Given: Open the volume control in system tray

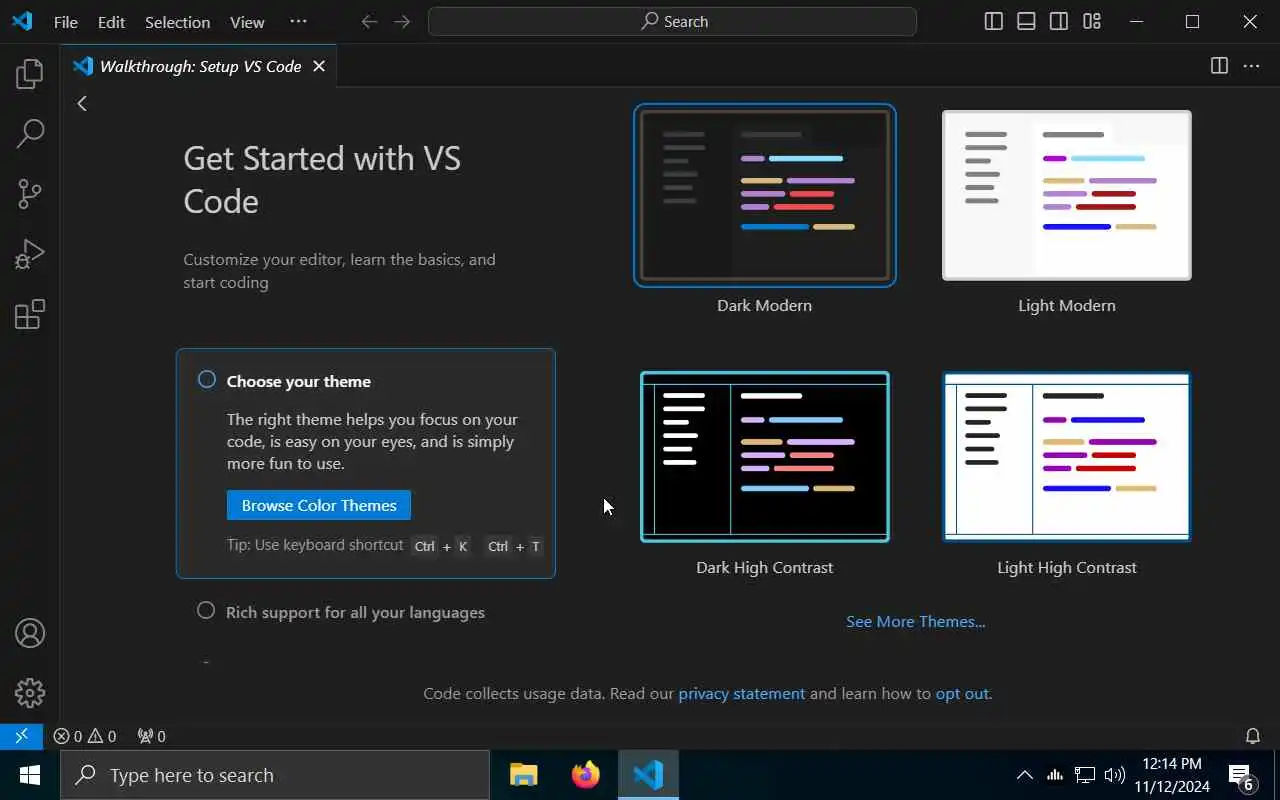Looking at the screenshot, I should 1115,775.
